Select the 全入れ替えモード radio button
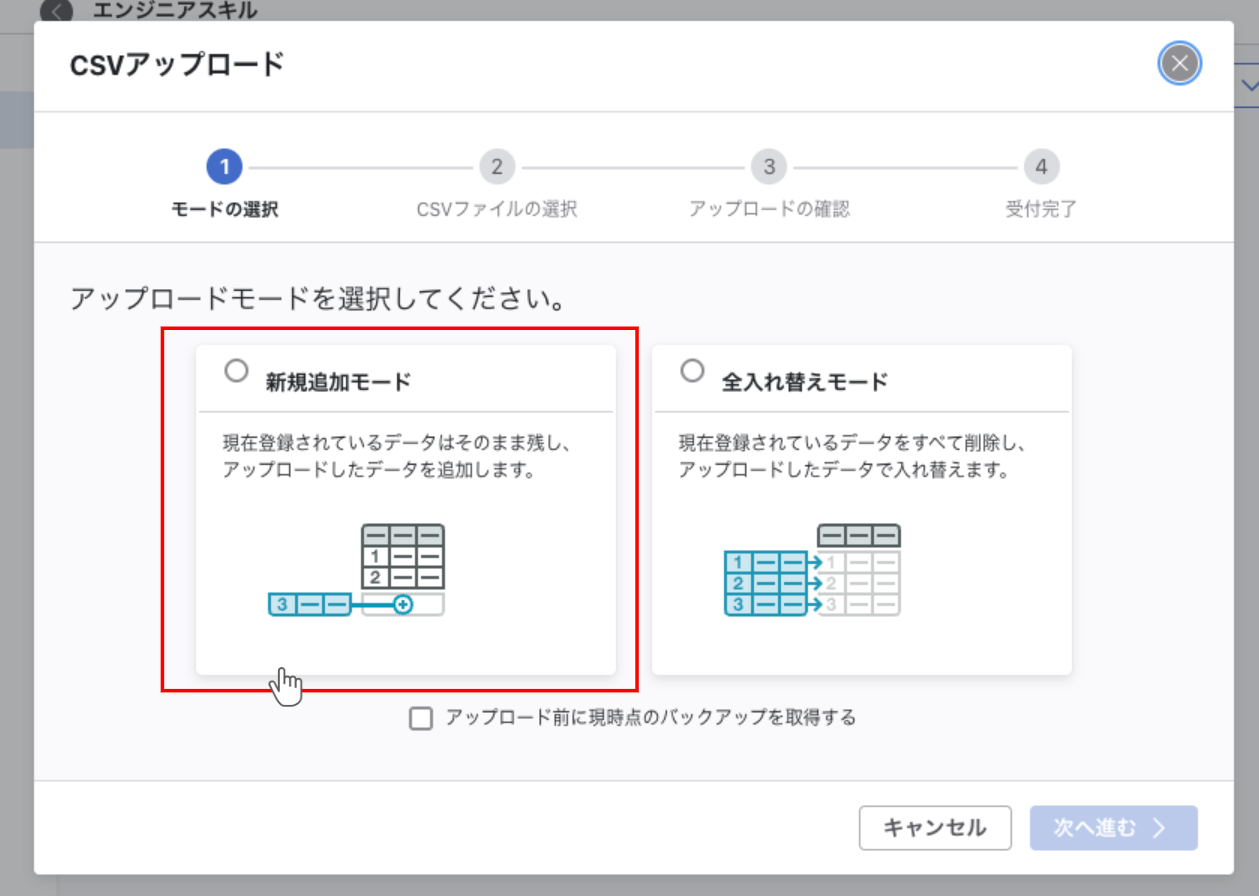The image size is (1259, 896). point(692,370)
